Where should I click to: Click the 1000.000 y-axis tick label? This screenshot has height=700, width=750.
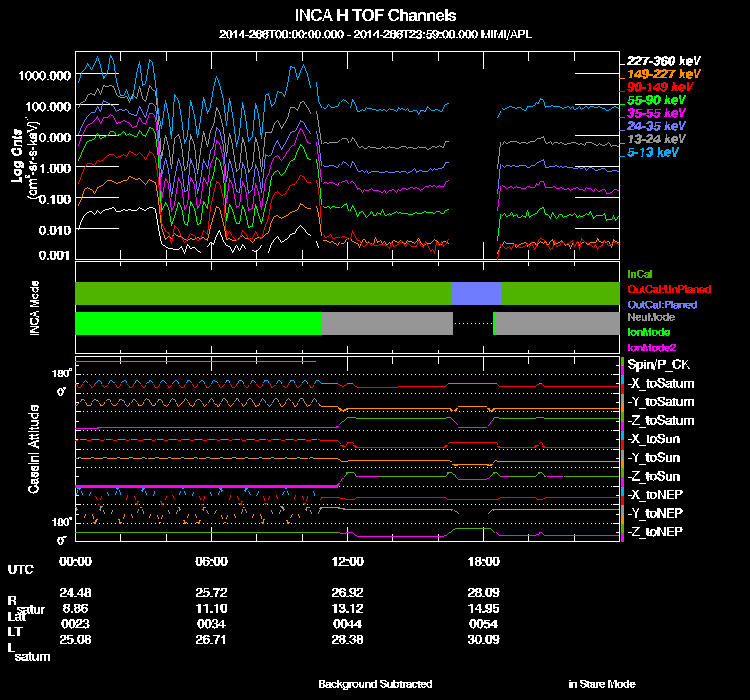pos(44,76)
